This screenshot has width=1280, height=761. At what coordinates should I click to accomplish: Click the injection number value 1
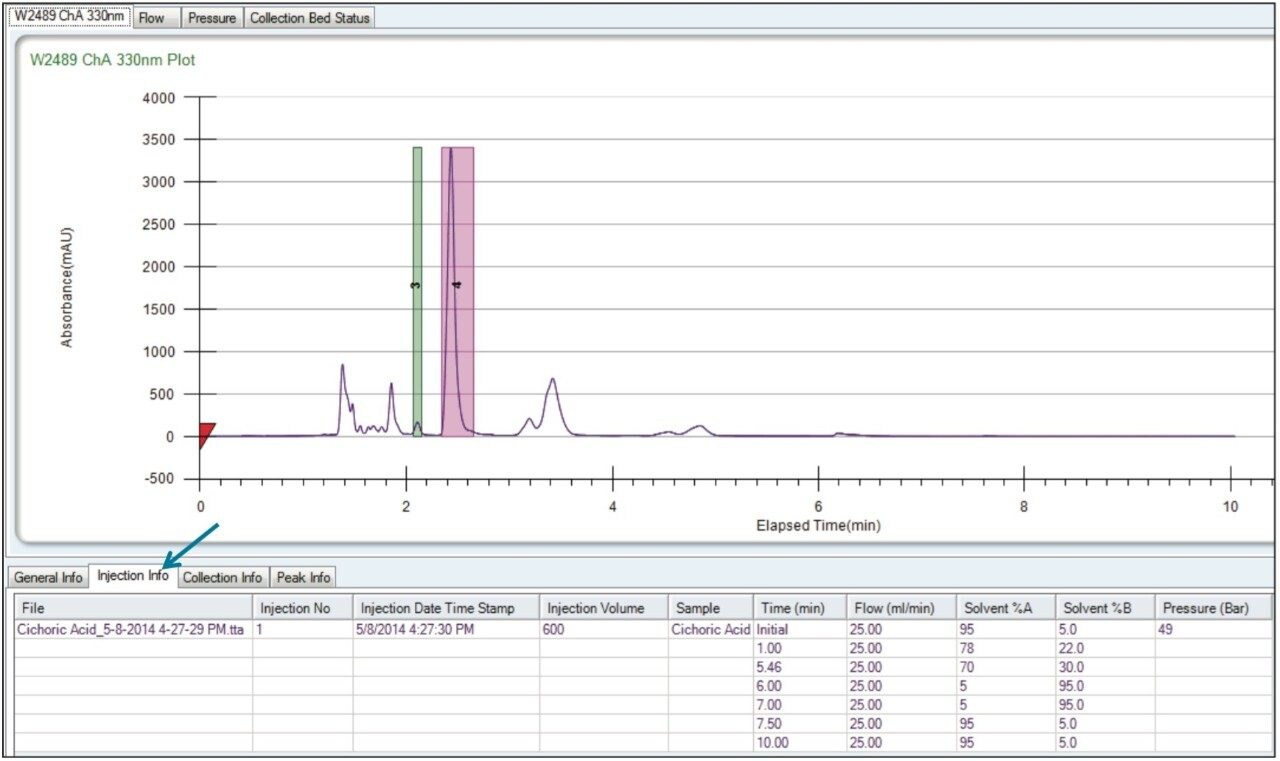[302, 630]
